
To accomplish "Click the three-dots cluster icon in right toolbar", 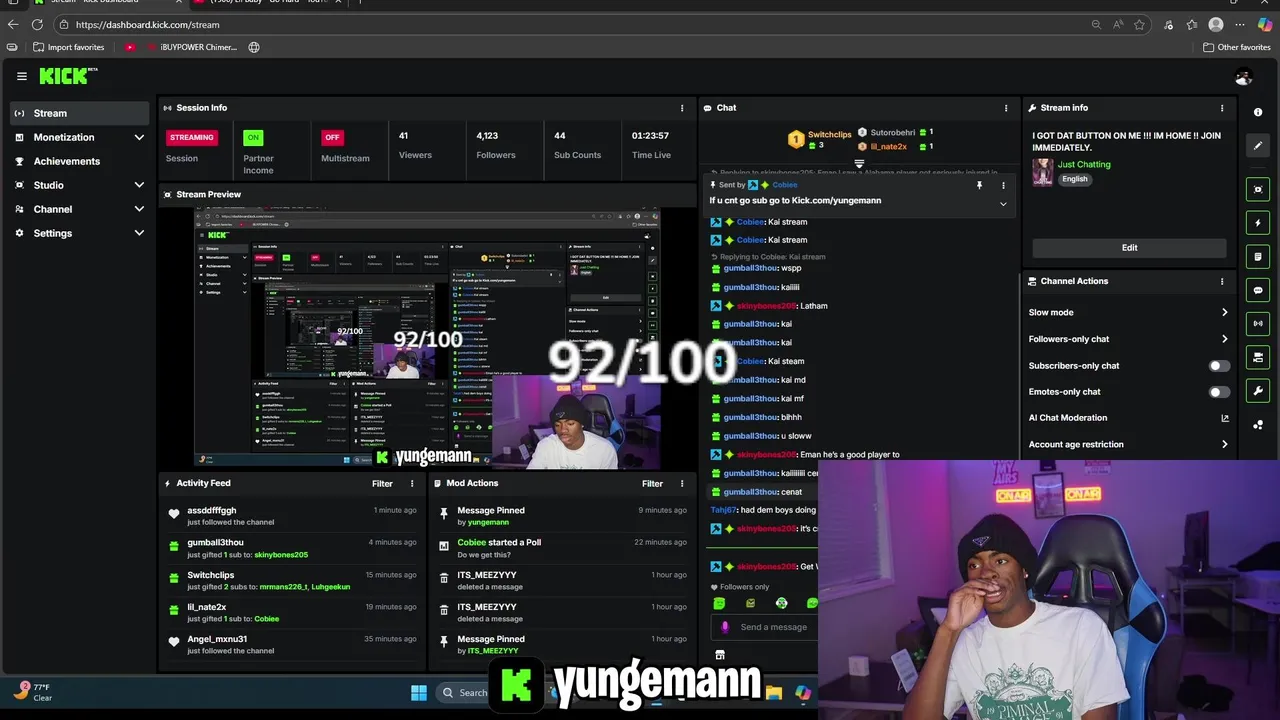I will tap(1258, 425).
